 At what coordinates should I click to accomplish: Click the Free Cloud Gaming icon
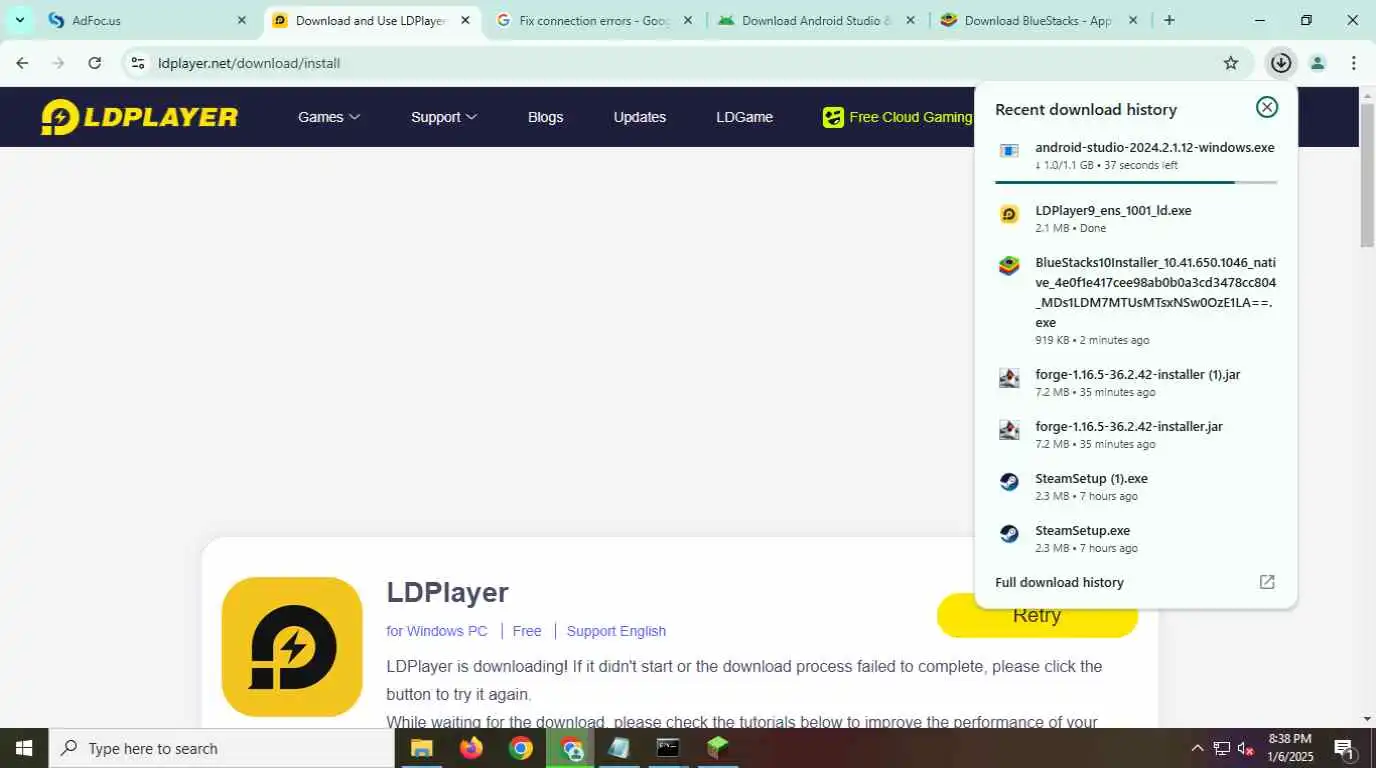pyautogui.click(x=833, y=117)
